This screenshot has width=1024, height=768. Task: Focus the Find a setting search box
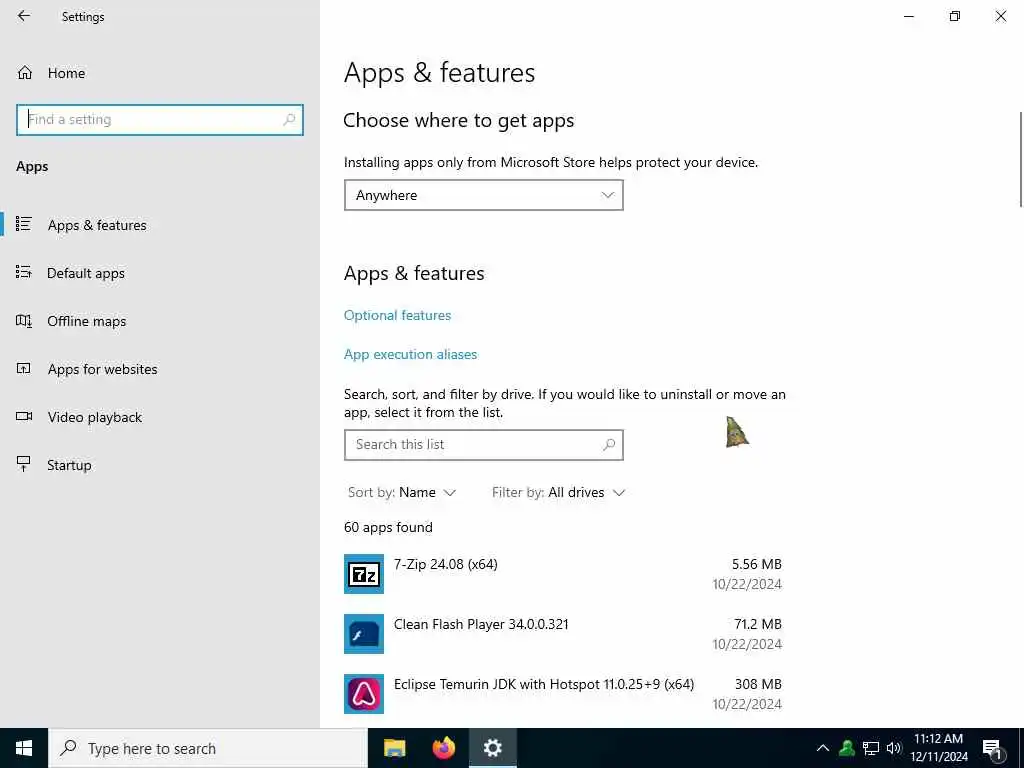(159, 120)
